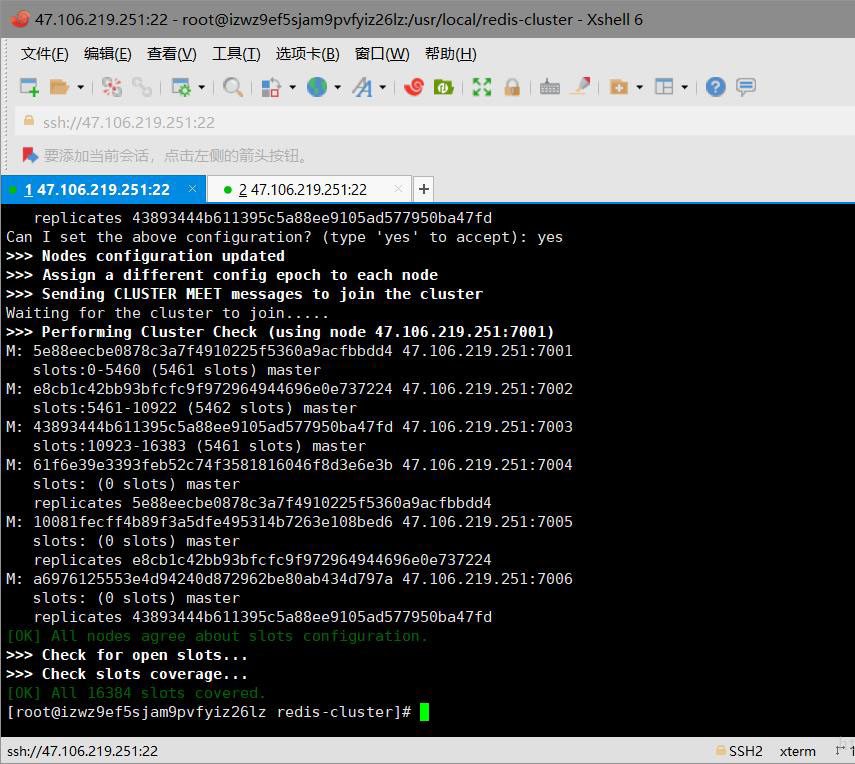Screen dimensions: 855x764
Task: Expand the add-folder icon dropdown arrow
Action: tap(640, 87)
